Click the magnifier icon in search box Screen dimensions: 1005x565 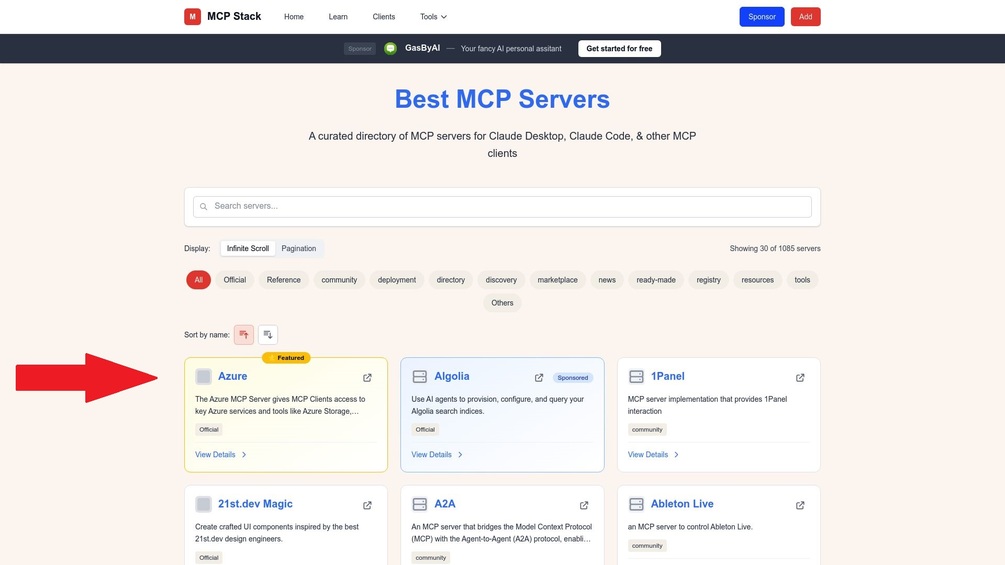203,206
